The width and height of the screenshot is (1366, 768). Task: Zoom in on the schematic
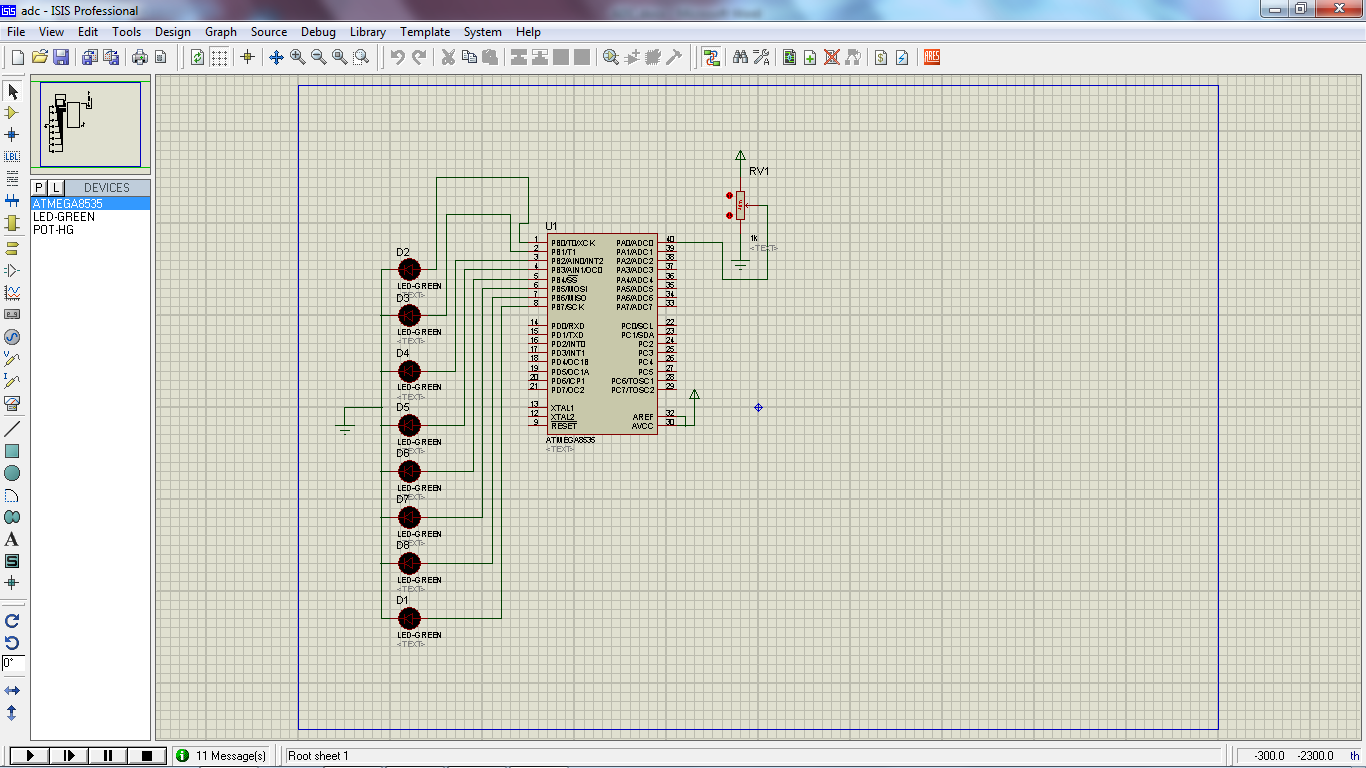(295, 57)
